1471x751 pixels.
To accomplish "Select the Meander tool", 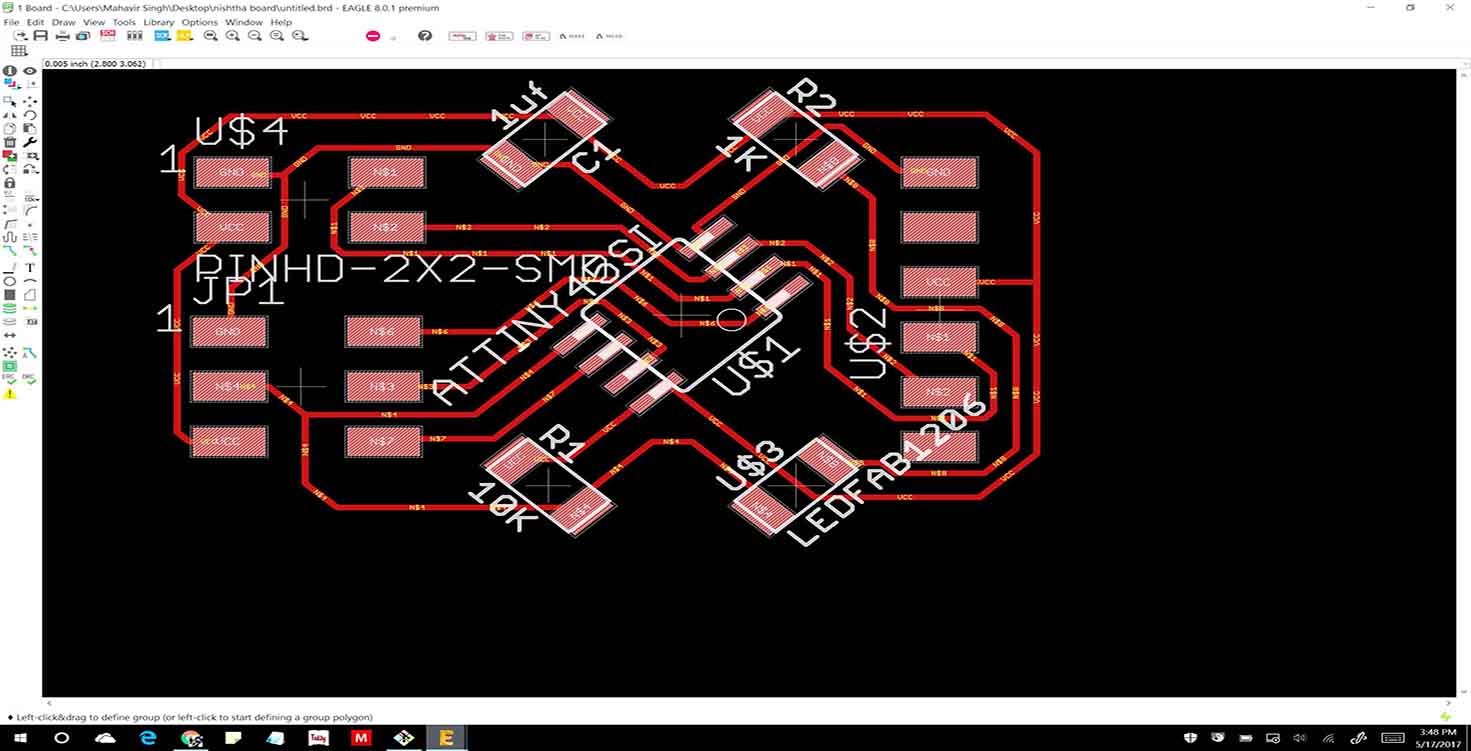I will (x=10, y=238).
